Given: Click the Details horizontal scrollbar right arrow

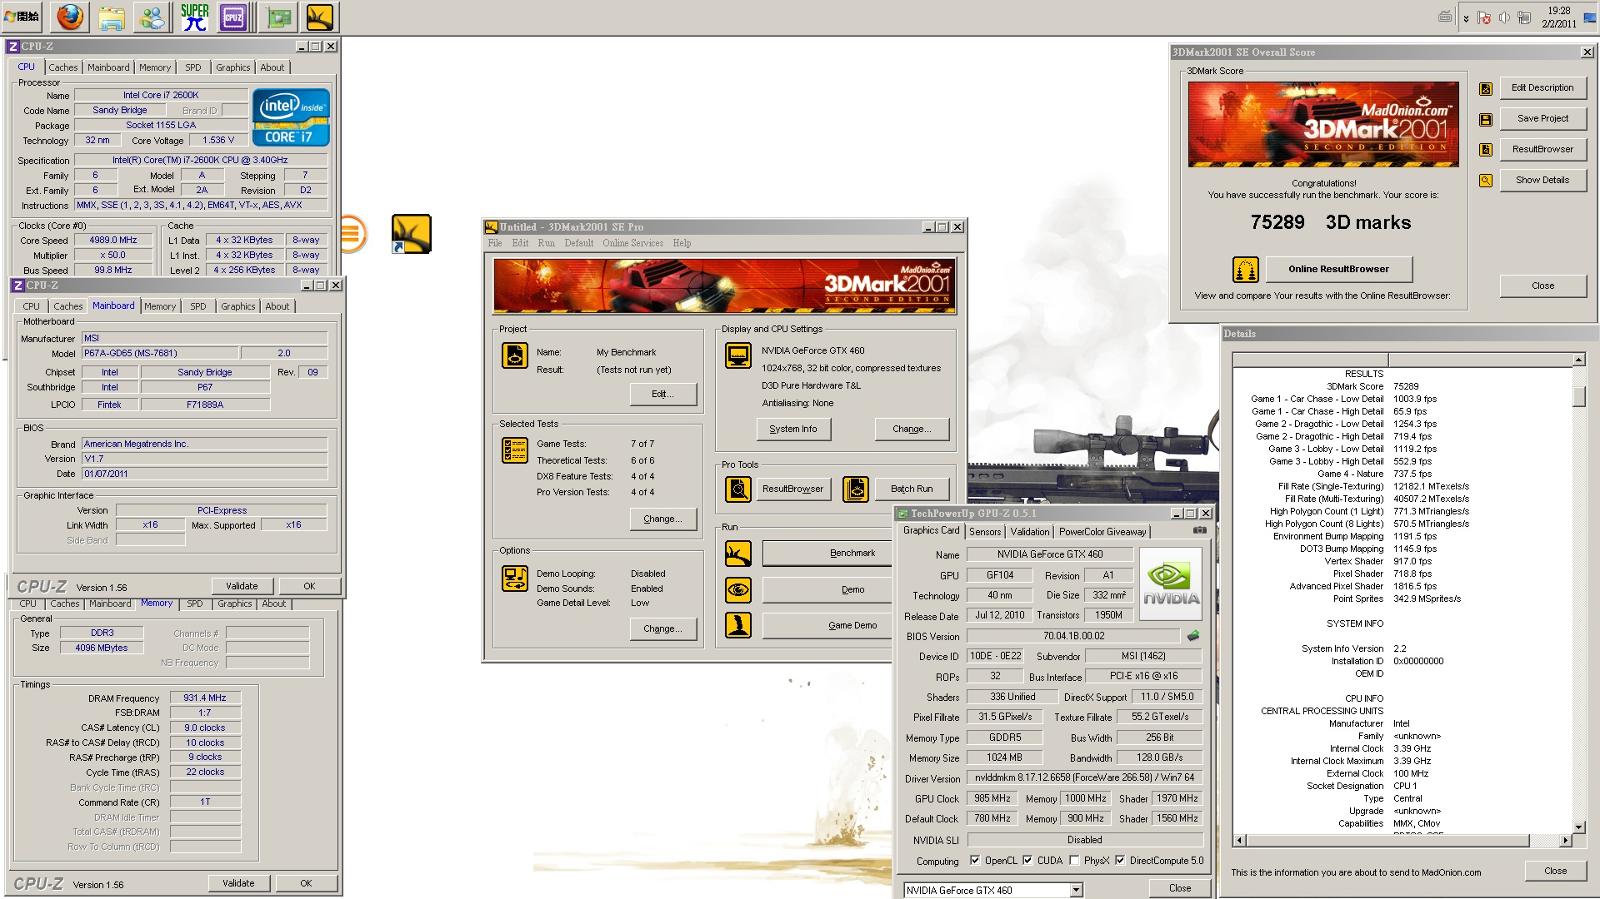Looking at the screenshot, I should [1566, 840].
